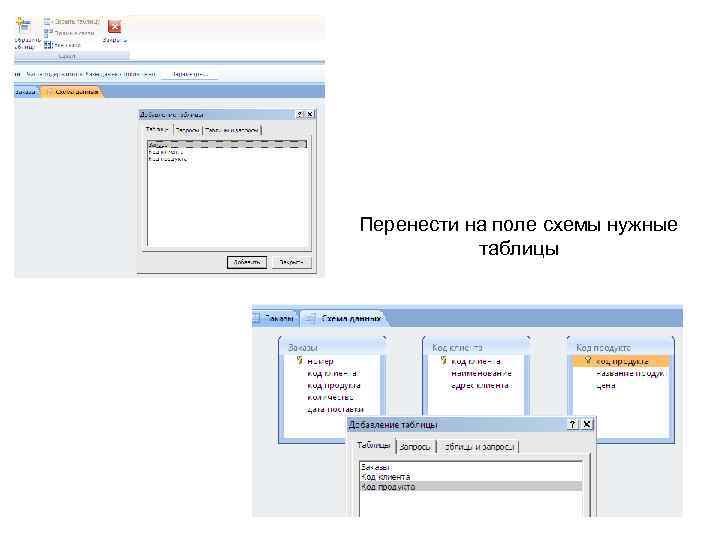
Task: Click key icon in Код продукта table
Action: [x=588, y=360]
